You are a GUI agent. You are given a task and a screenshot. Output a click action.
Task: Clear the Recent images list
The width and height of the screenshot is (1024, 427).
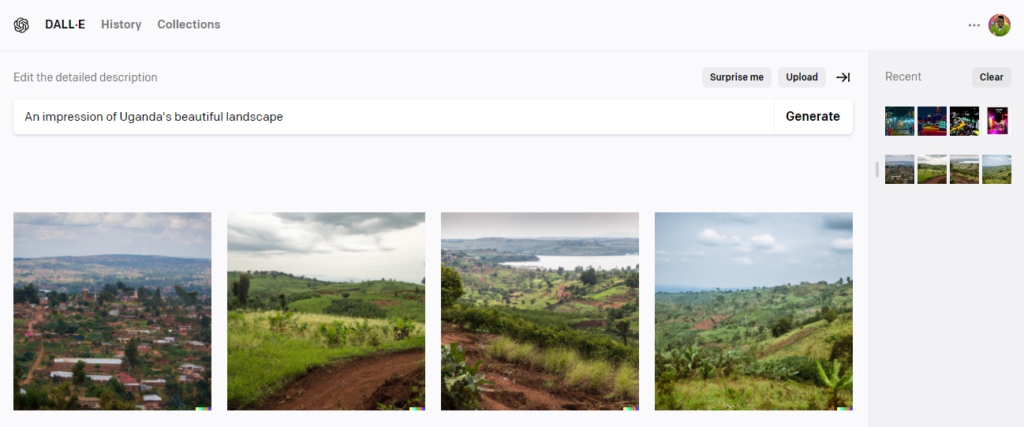tap(991, 77)
